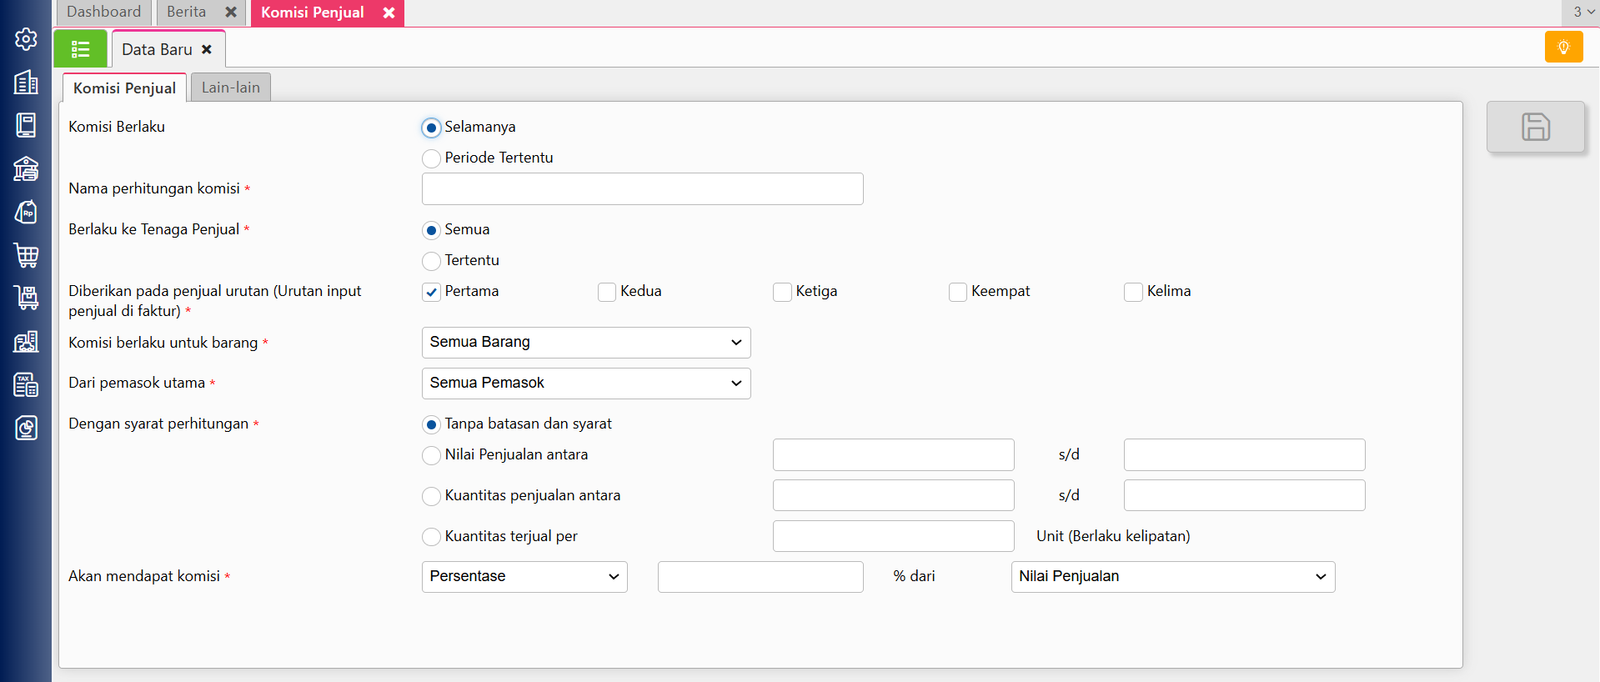Close the Komisi Penjual tab

[x=389, y=12]
